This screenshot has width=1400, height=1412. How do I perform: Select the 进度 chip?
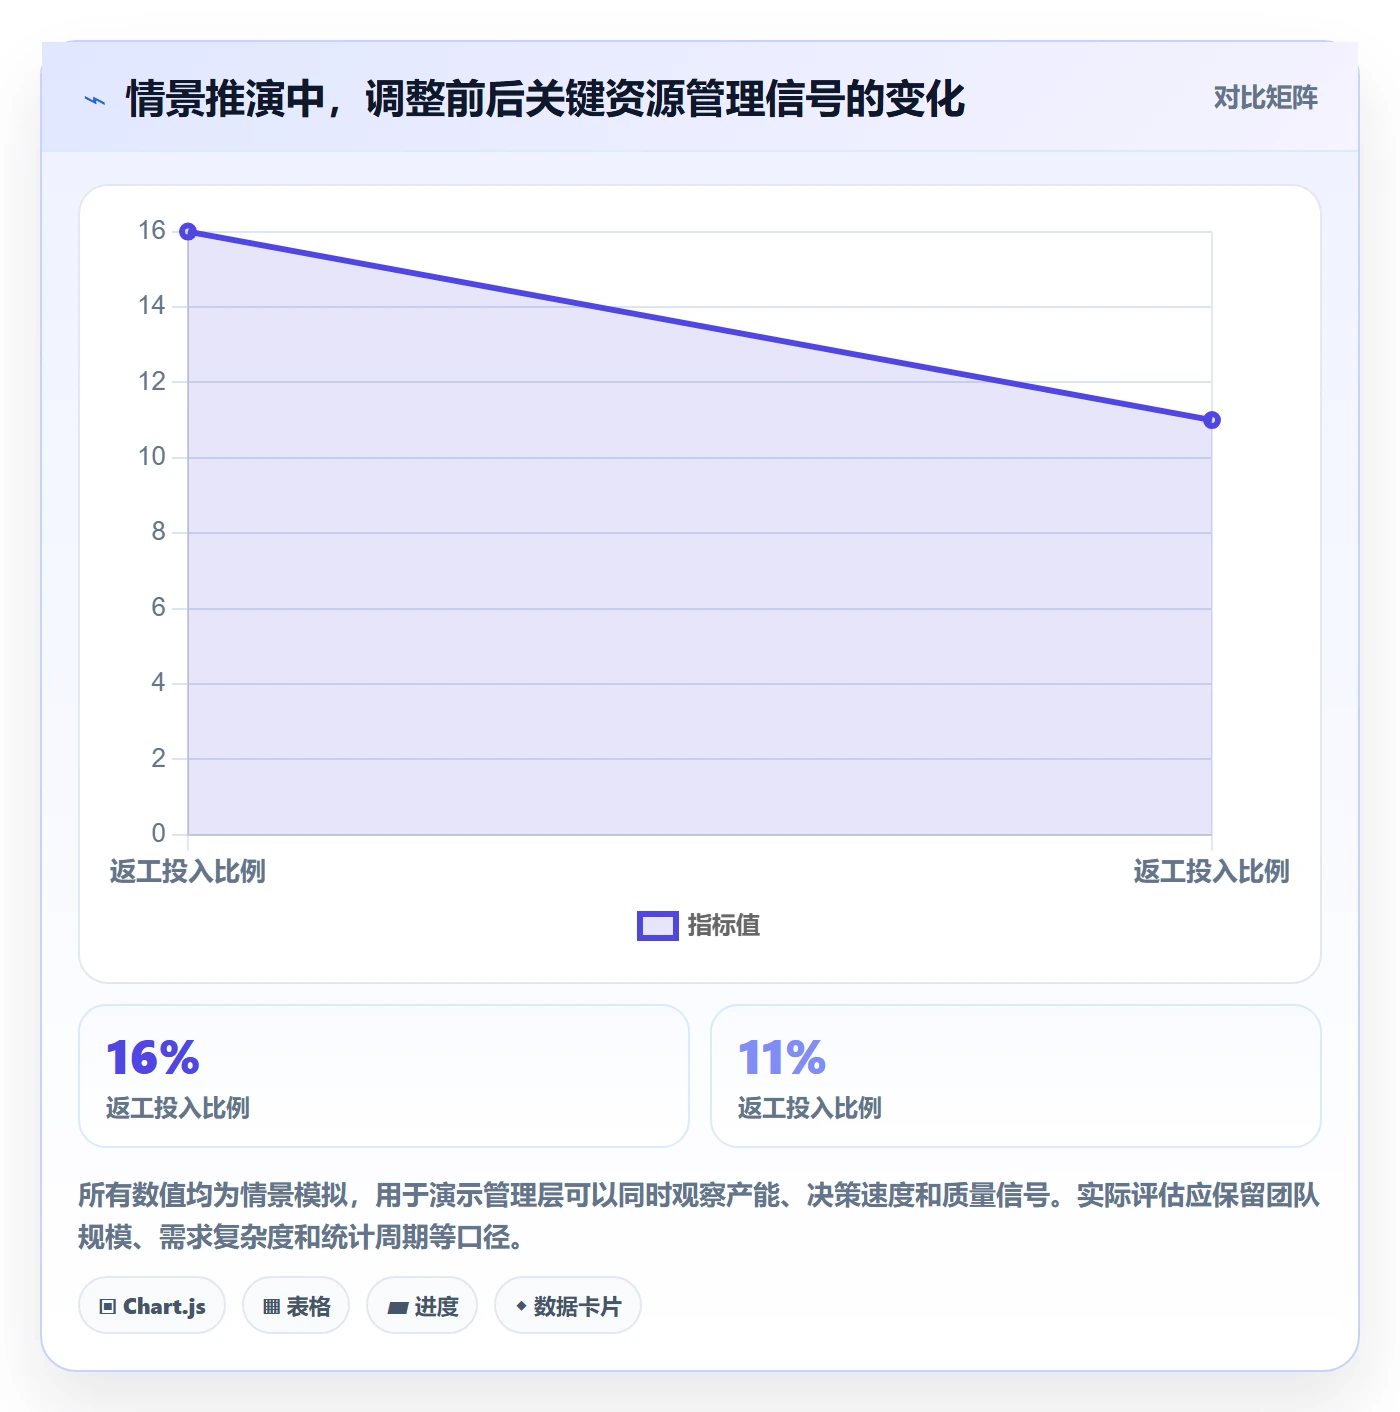point(422,1305)
